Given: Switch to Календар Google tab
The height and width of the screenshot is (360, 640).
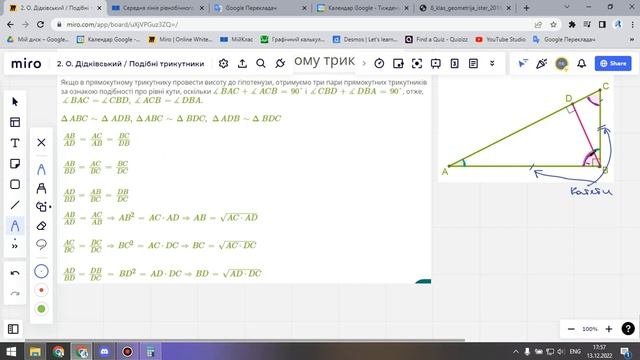Looking at the screenshot, I should click(363, 8).
